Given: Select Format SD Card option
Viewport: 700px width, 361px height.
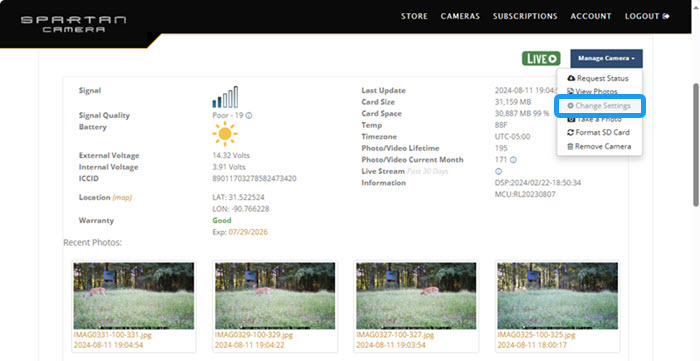Looking at the screenshot, I should click(599, 133).
